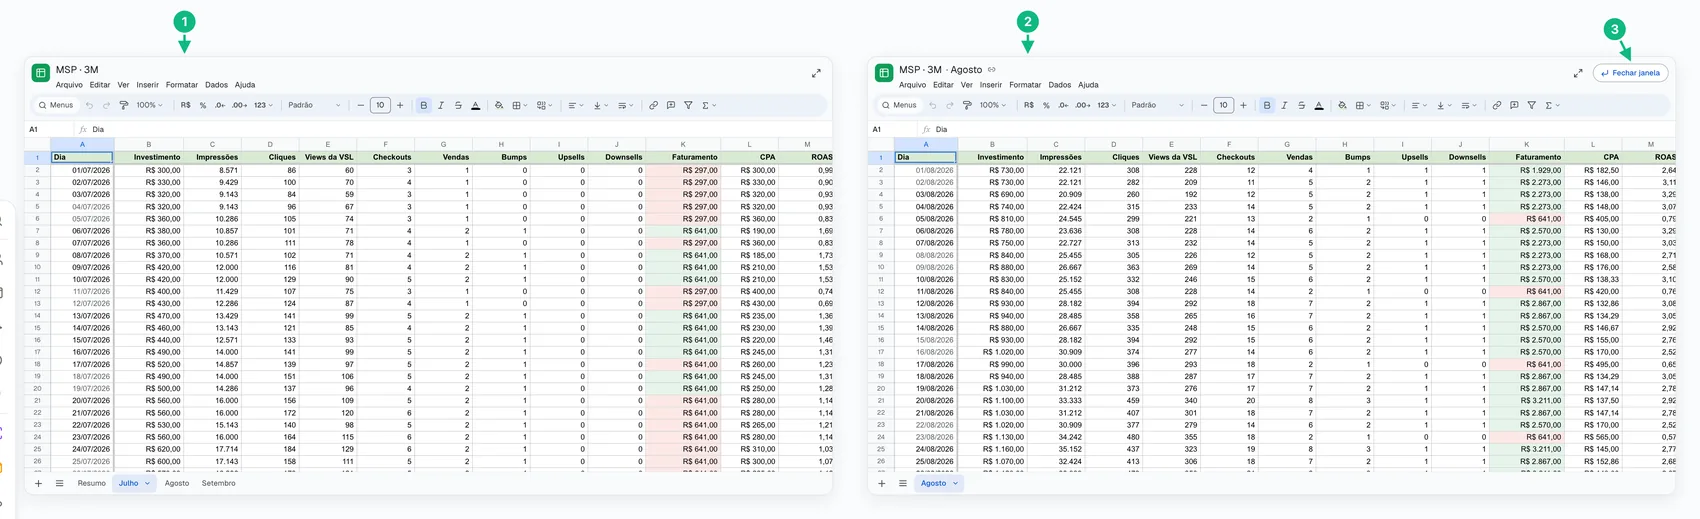Expand the Agosto tab dropdown arrow in right window
The image size is (1700, 519).
tap(955, 483)
